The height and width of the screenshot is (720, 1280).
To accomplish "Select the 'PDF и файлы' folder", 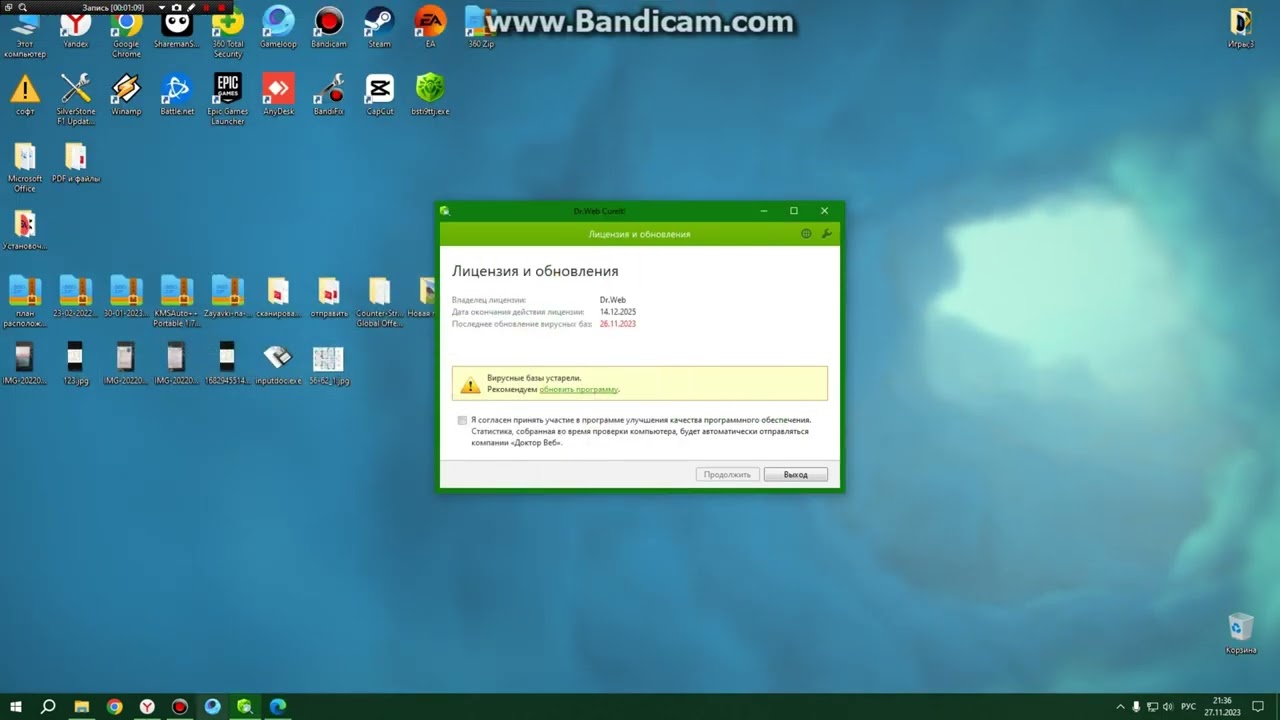I will [x=76, y=161].
